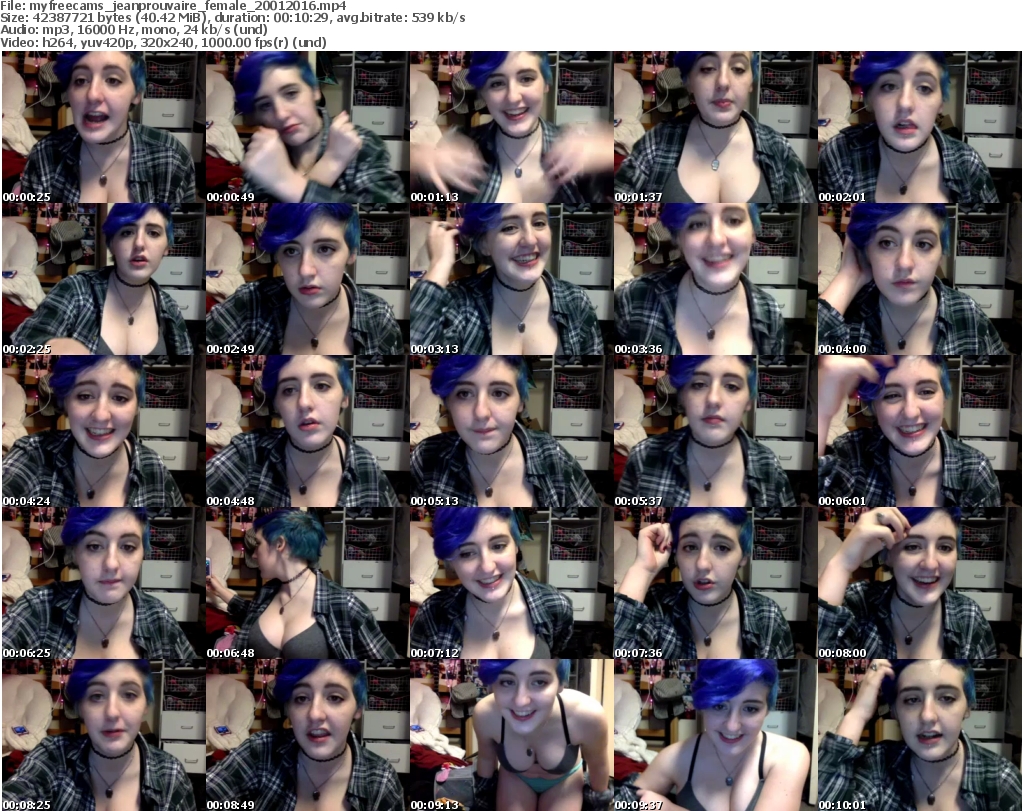
Task: Choose the frame stamped 00:10:01
Action: click(919, 735)
